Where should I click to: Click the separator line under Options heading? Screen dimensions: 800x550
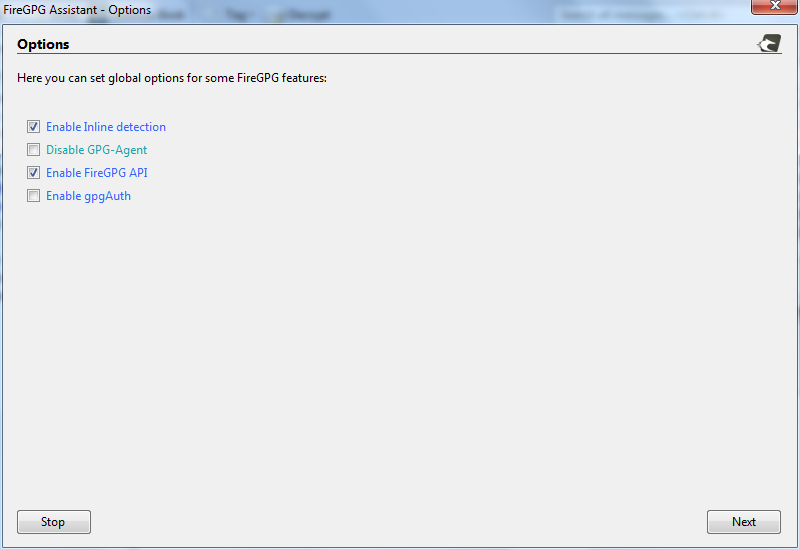400,54
